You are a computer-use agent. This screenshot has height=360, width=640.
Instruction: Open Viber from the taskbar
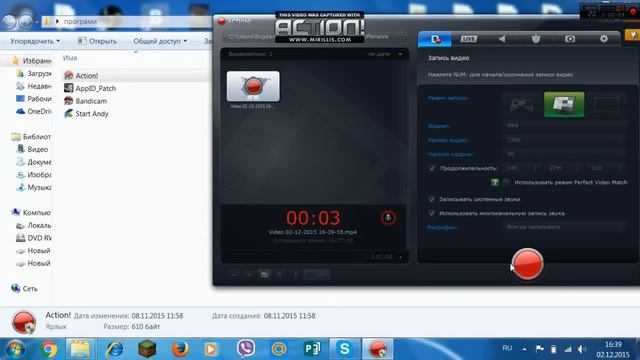(x=246, y=349)
